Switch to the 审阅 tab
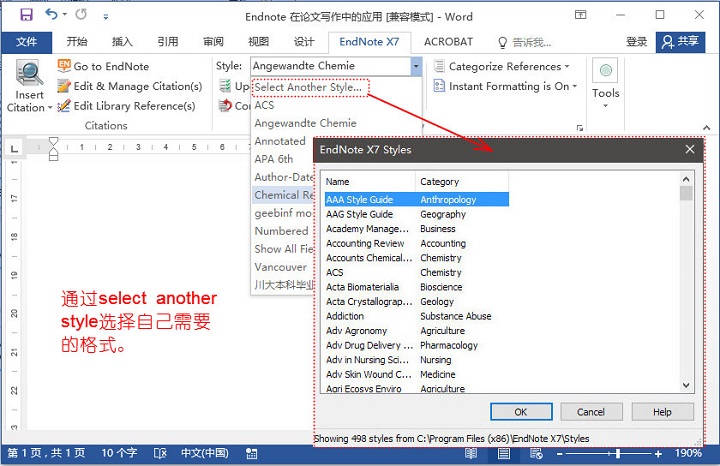This screenshot has height=466, width=720. tap(213, 42)
